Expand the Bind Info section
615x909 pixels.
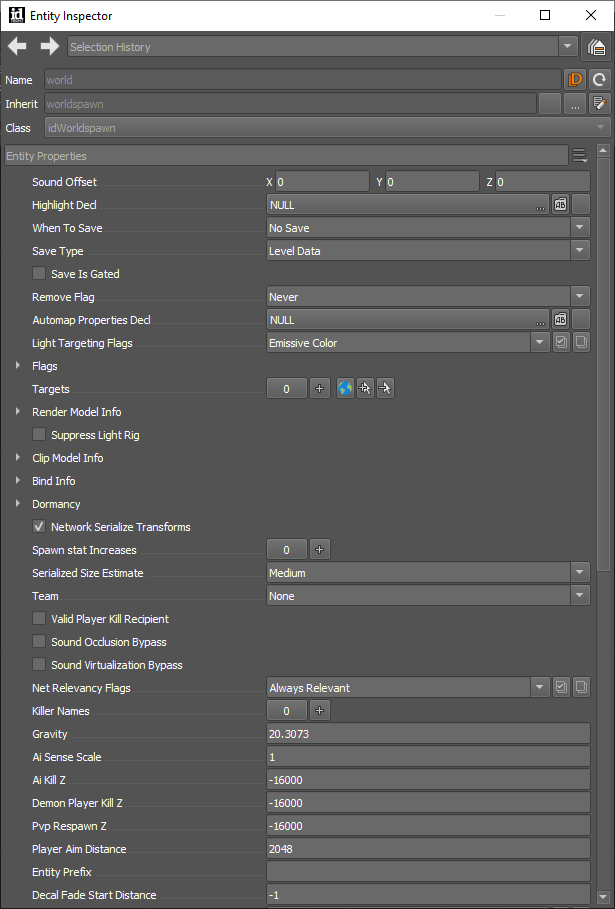(18, 481)
